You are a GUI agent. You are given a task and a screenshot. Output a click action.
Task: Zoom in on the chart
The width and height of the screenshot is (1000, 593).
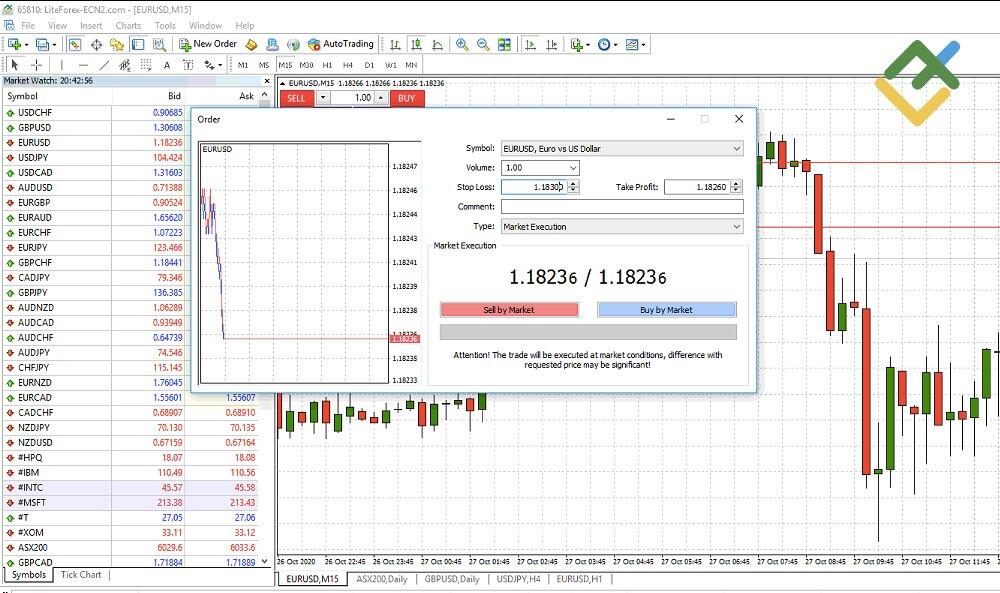[x=462, y=44]
